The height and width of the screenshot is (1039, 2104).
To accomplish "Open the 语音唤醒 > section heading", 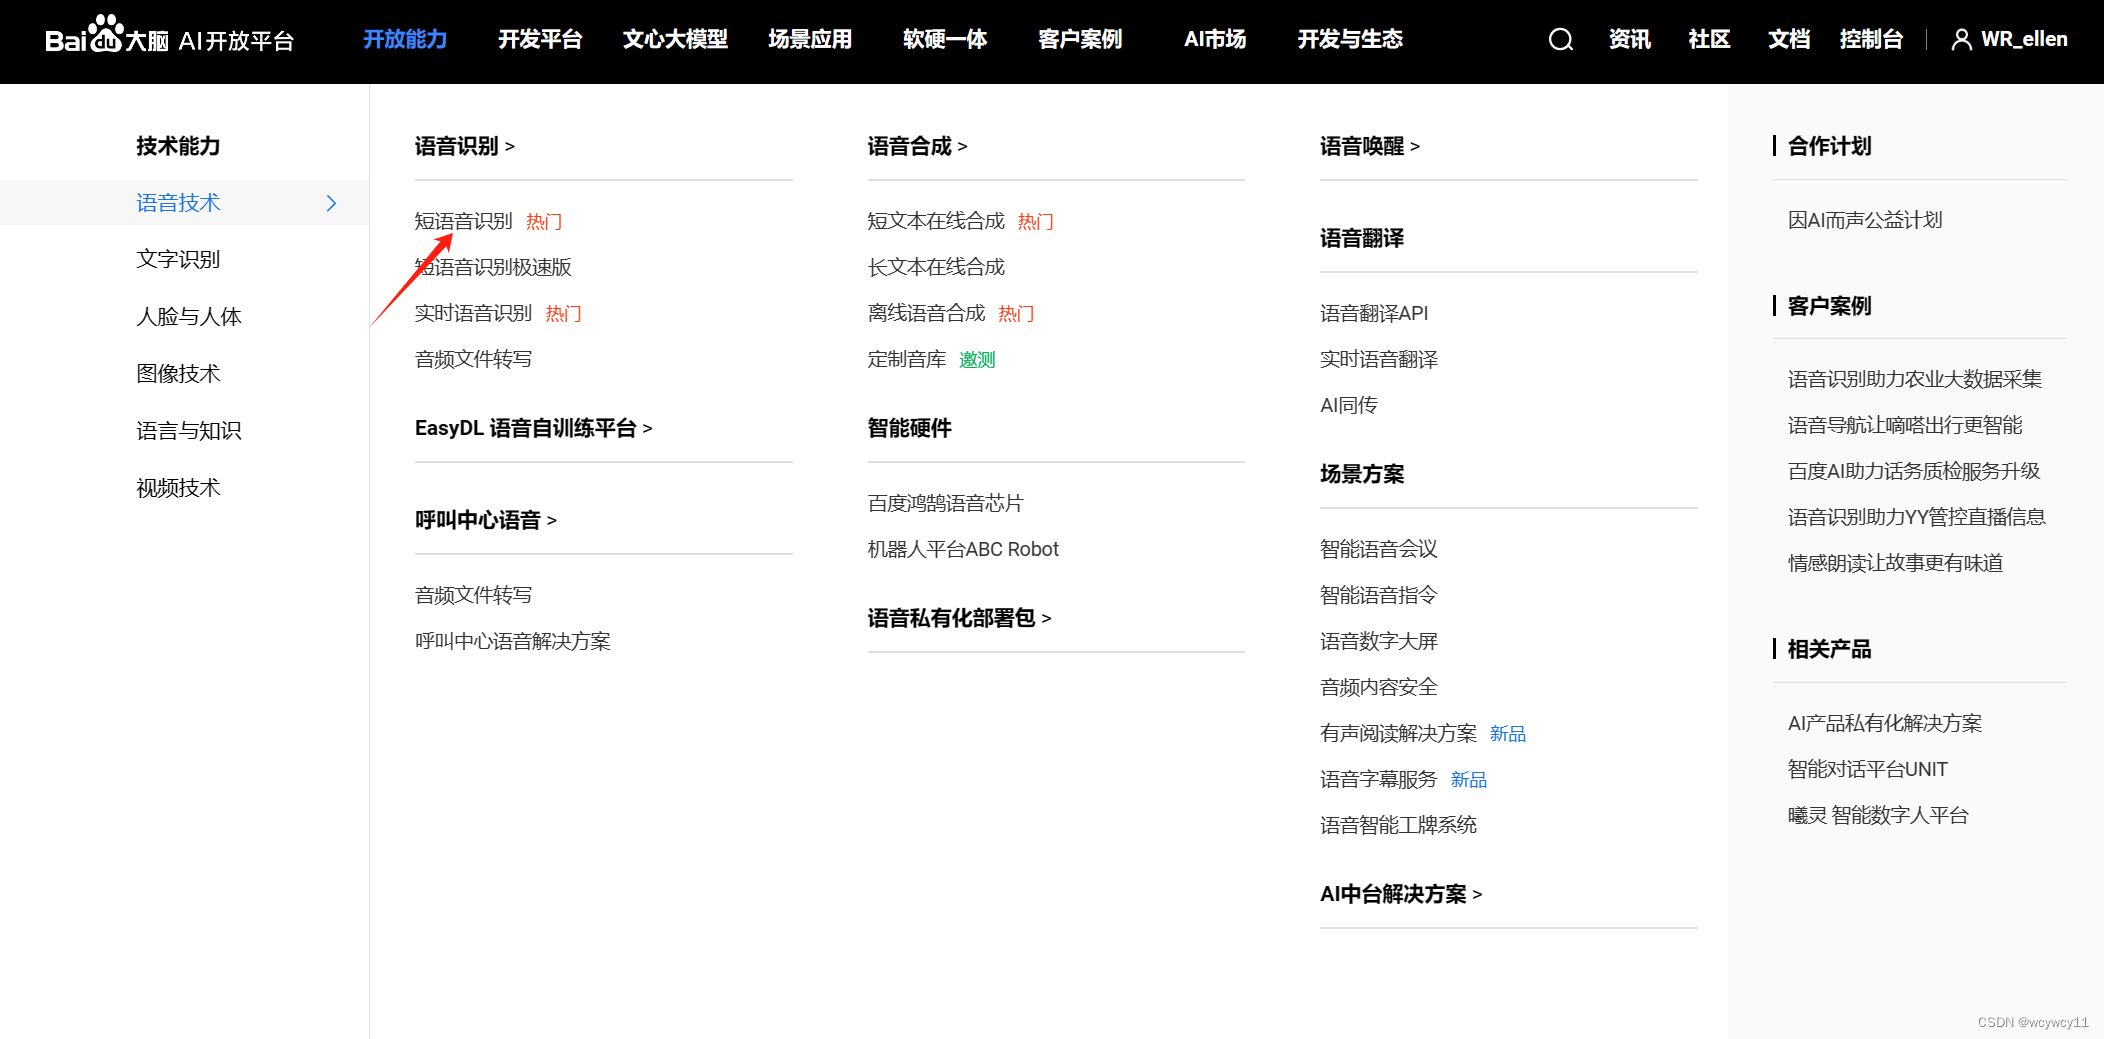I will [x=1370, y=146].
